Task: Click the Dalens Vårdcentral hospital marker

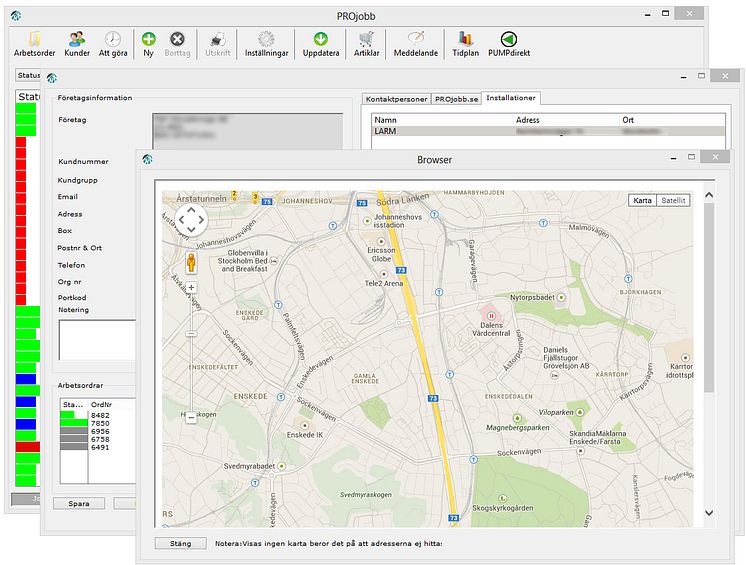Action: click(x=491, y=315)
